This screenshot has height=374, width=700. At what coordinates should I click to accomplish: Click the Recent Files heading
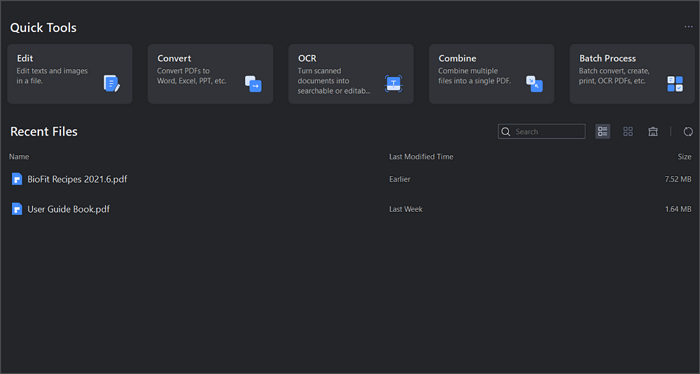(44, 132)
